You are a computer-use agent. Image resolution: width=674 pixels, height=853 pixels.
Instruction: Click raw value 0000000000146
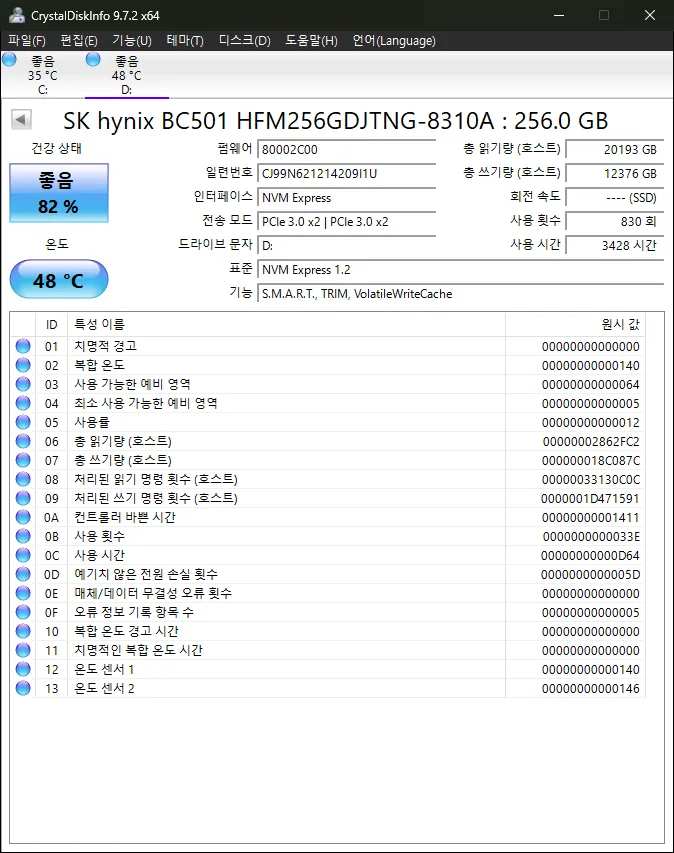tap(591, 688)
